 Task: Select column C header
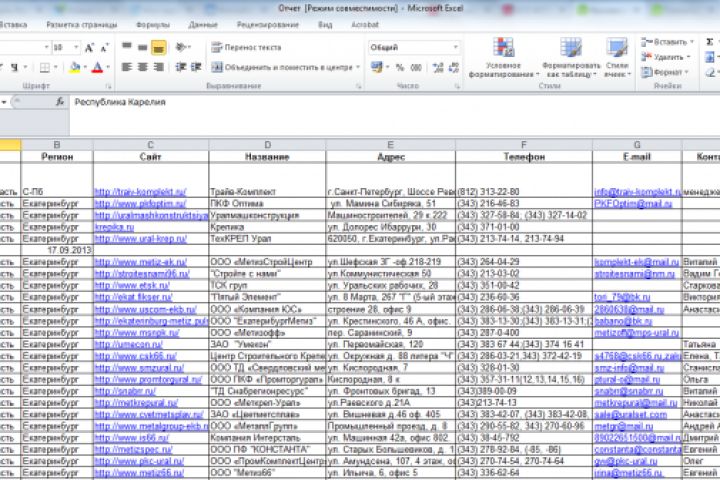[151, 145]
